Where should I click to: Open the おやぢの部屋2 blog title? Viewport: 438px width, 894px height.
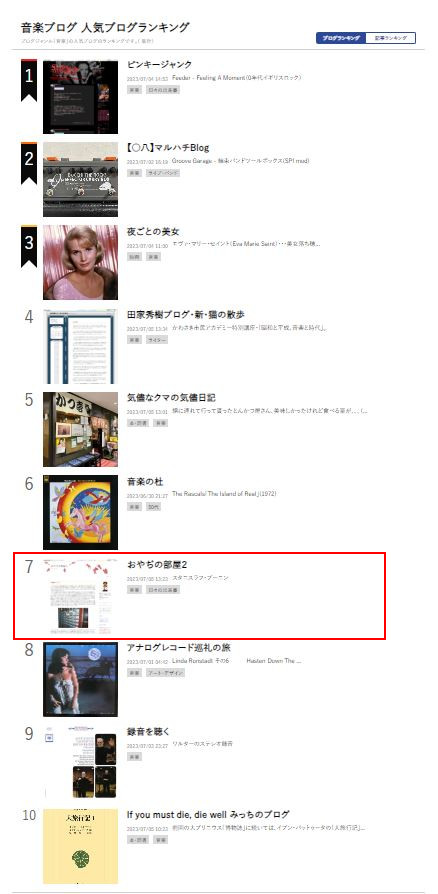click(x=157, y=564)
